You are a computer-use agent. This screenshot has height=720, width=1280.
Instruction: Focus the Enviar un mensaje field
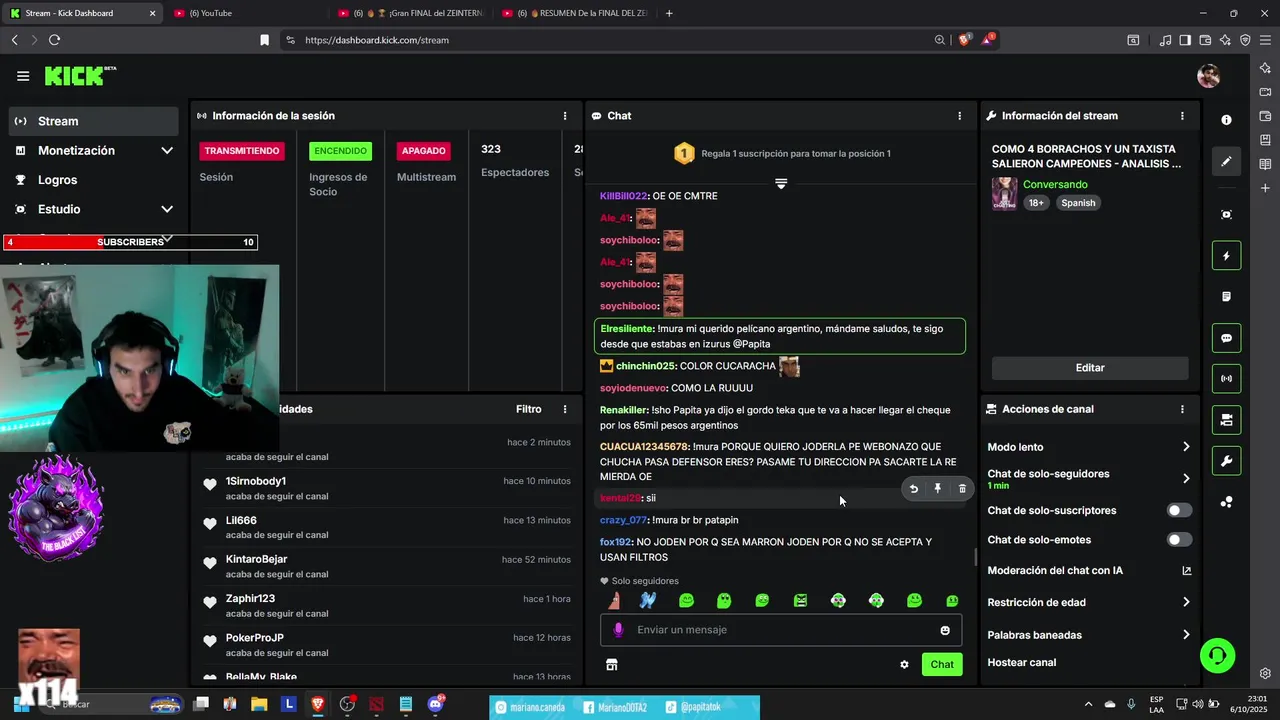click(781, 630)
